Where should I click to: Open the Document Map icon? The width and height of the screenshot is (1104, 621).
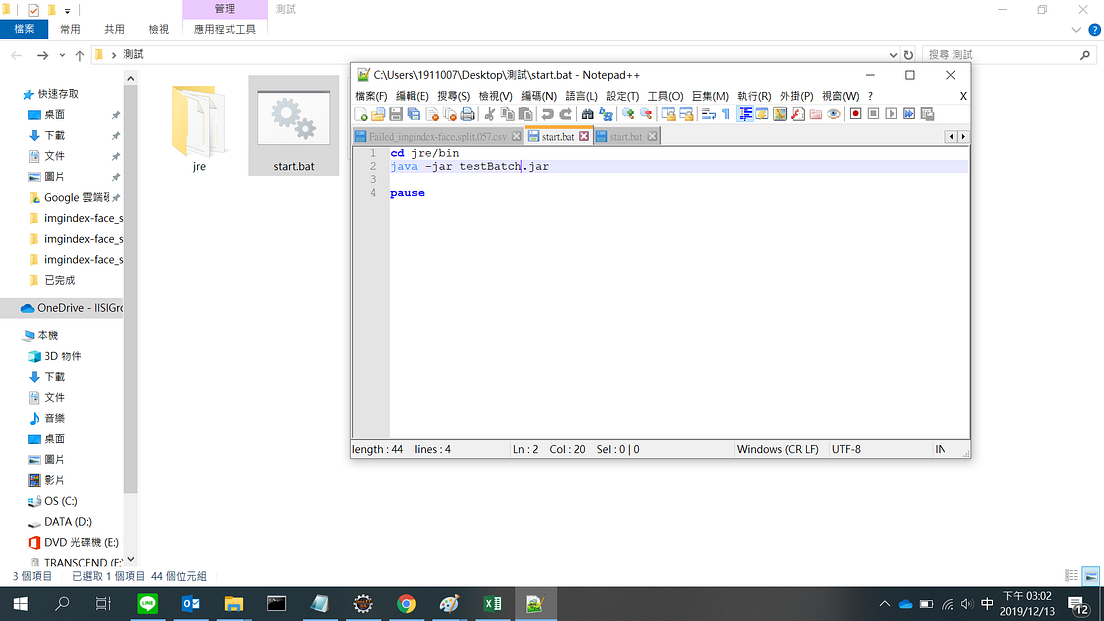tap(780, 114)
